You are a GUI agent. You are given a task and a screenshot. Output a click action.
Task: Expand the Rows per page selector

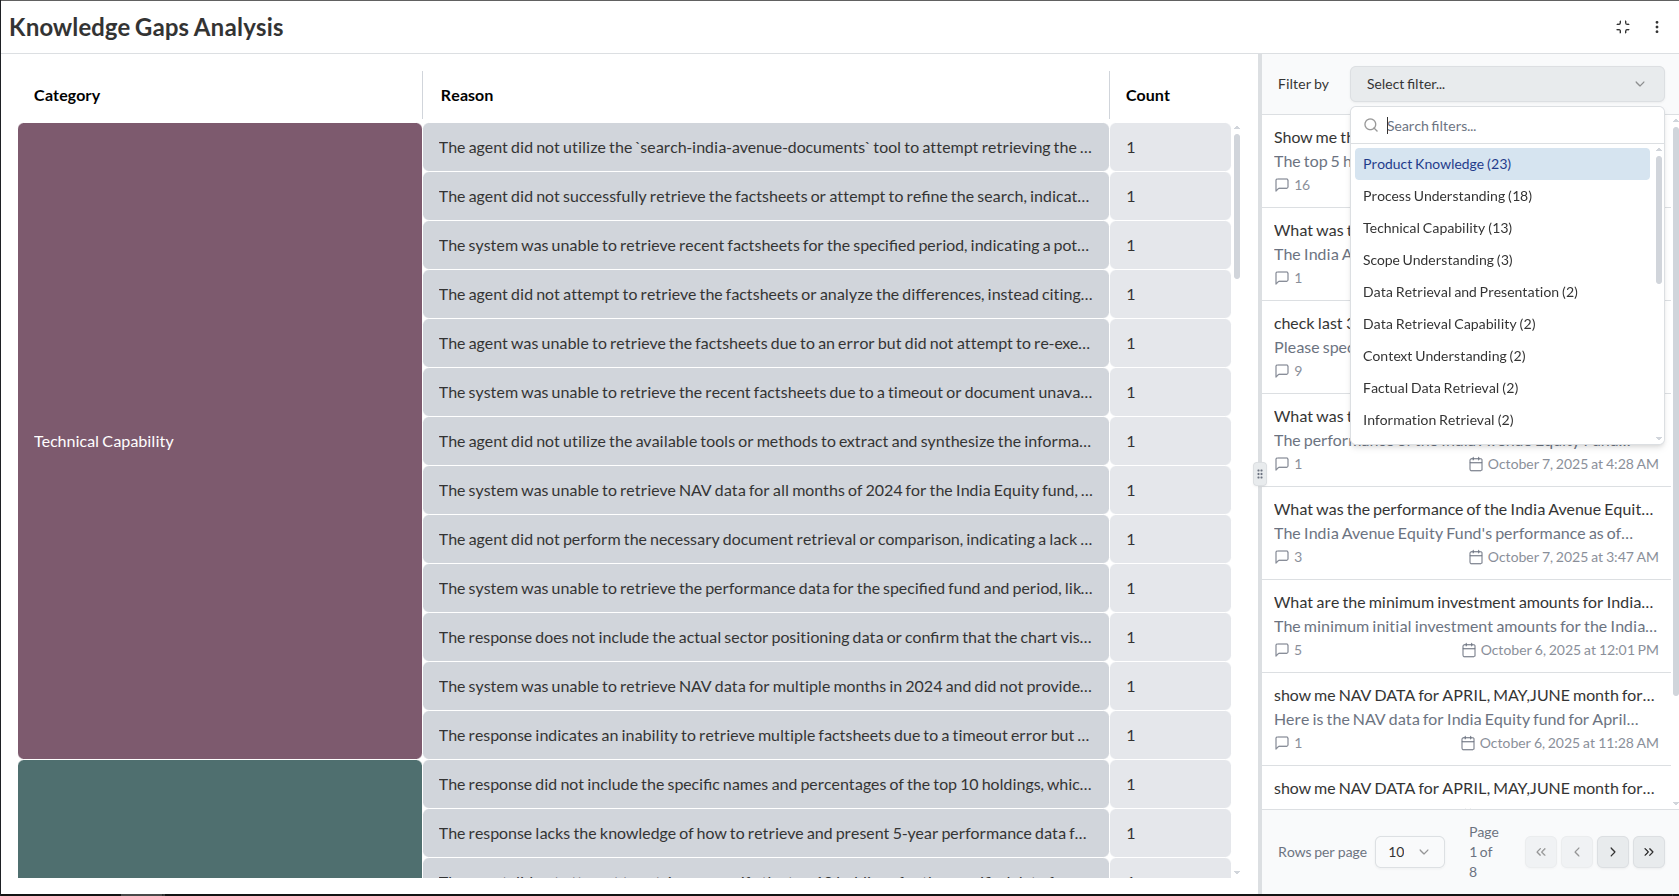tap(1409, 852)
